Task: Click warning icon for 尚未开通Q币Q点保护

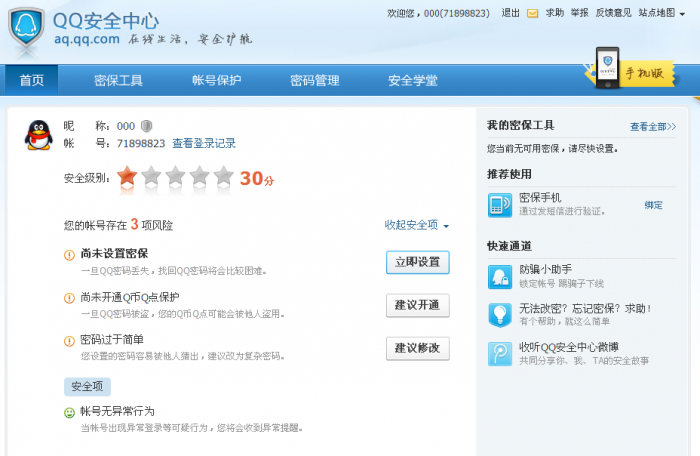Action: point(69,298)
